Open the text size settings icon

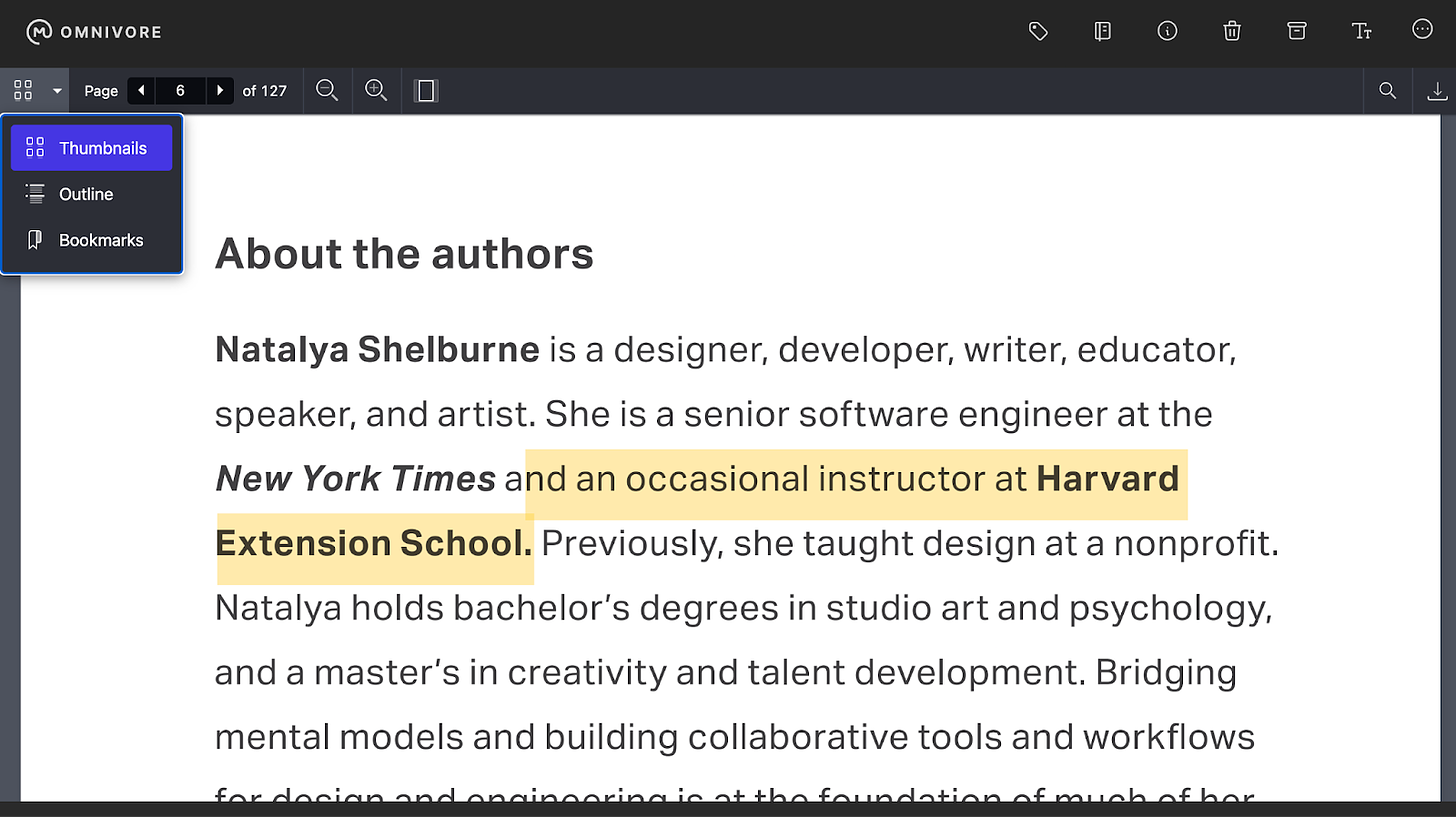(x=1361, y=32)
